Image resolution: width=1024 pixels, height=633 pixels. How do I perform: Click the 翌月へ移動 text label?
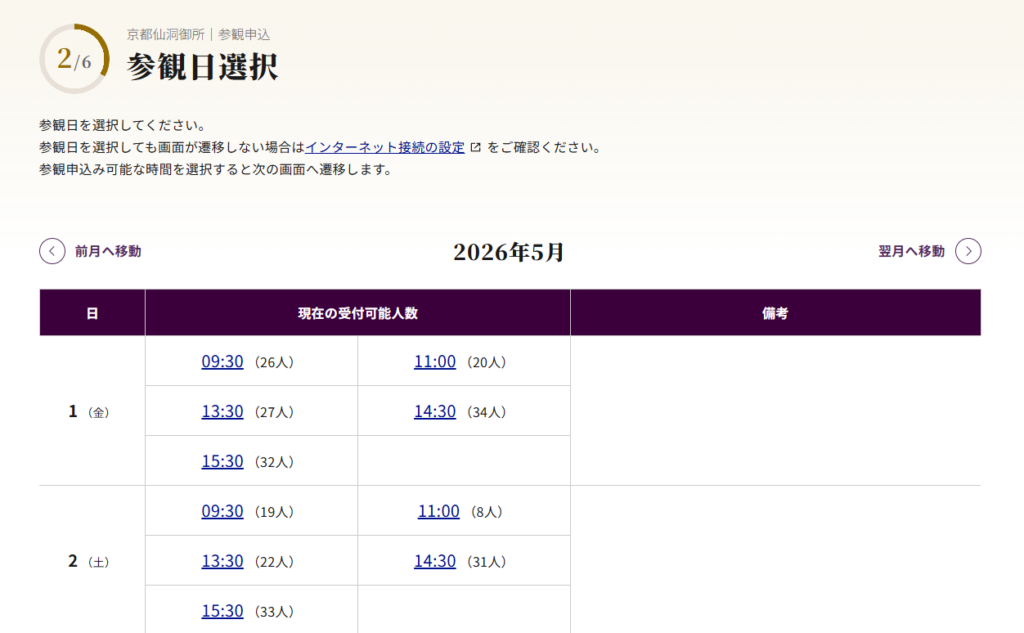[x=911, y=251]
